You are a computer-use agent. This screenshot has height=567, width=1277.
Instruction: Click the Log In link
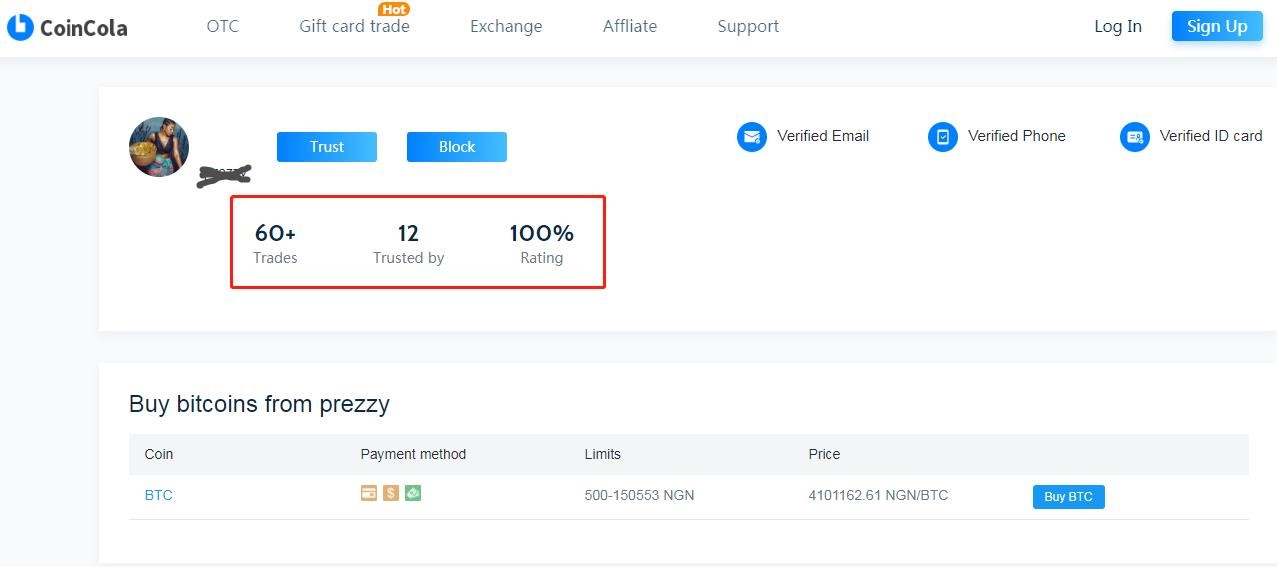1118,26
